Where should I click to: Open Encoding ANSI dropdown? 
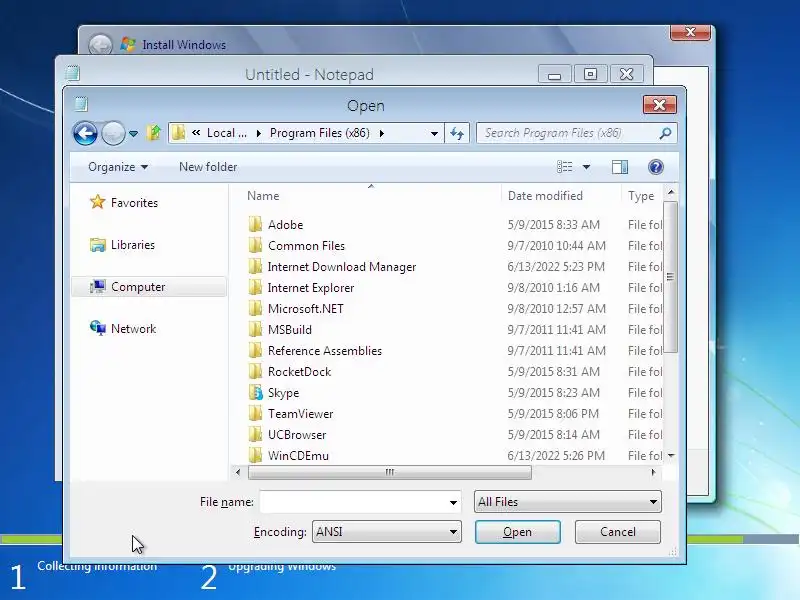[x=387, y=532]
